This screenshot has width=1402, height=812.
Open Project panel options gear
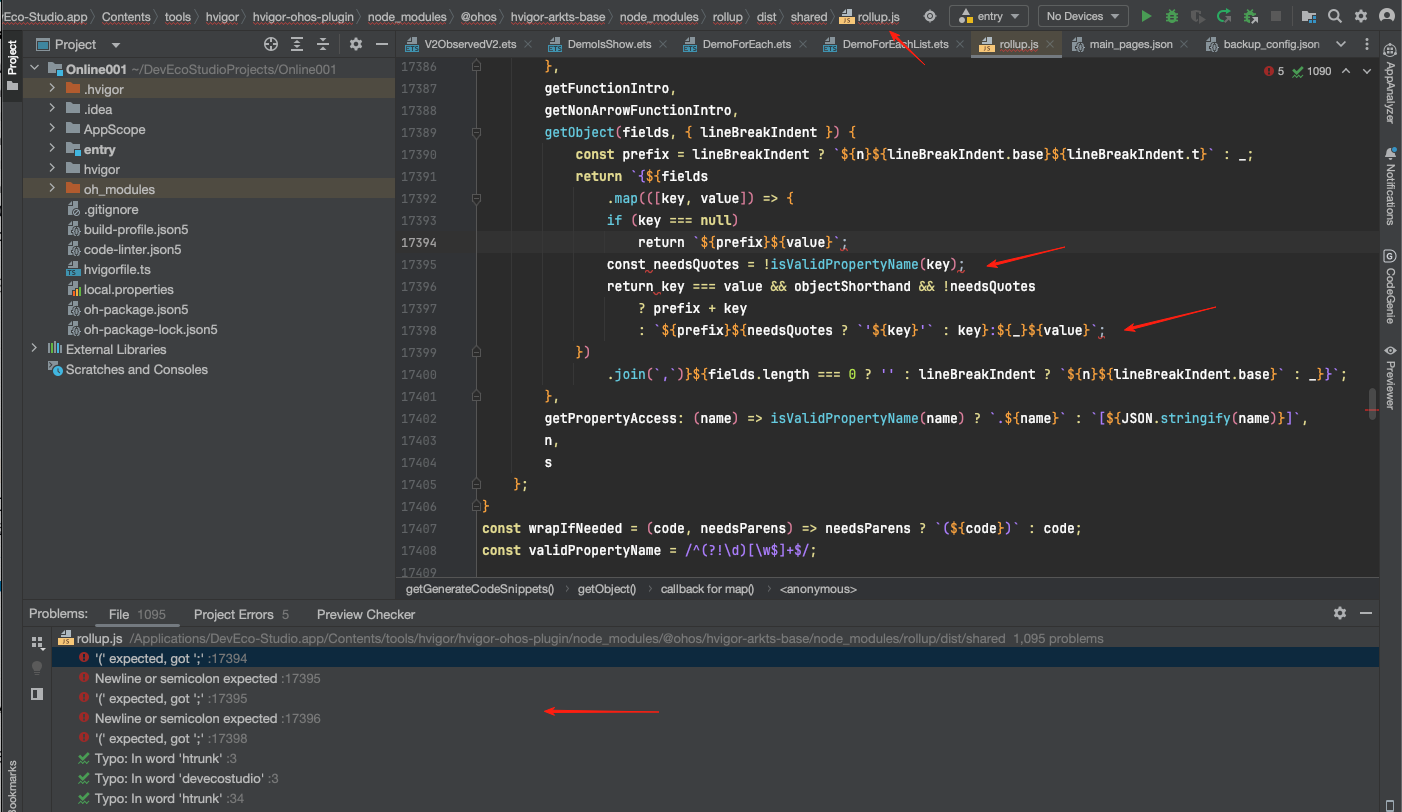[x=356, y=44]
